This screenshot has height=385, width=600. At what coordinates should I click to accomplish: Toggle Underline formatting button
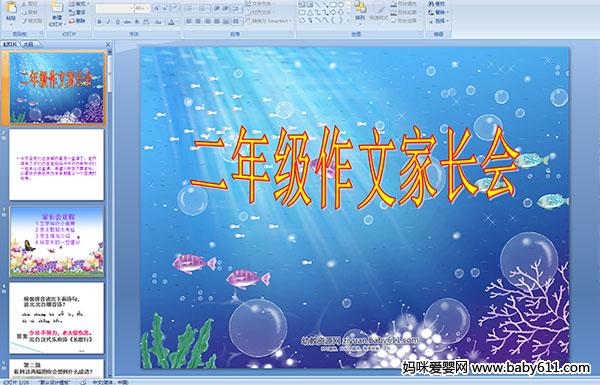[x=117, y=22]
